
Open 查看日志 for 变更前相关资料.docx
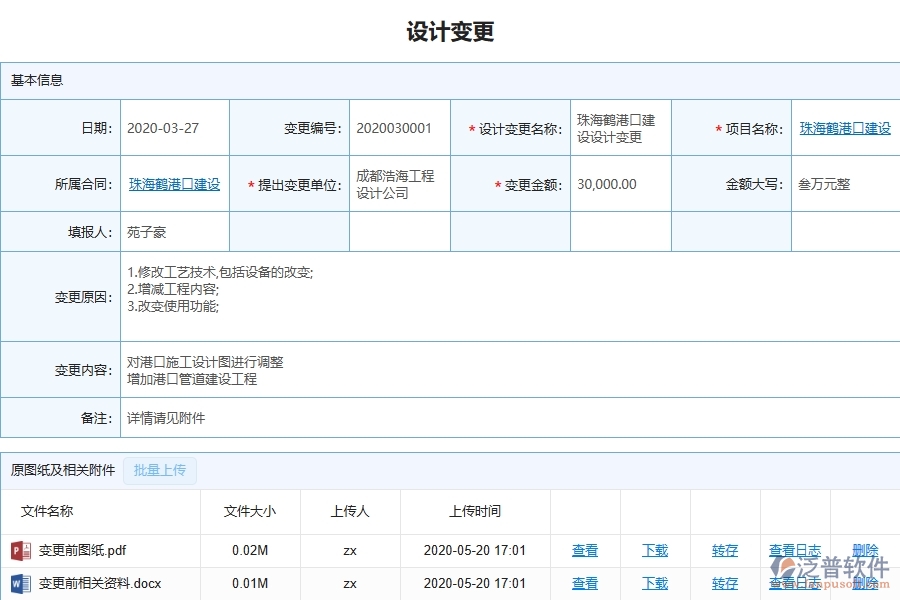[x=793, y=584]
